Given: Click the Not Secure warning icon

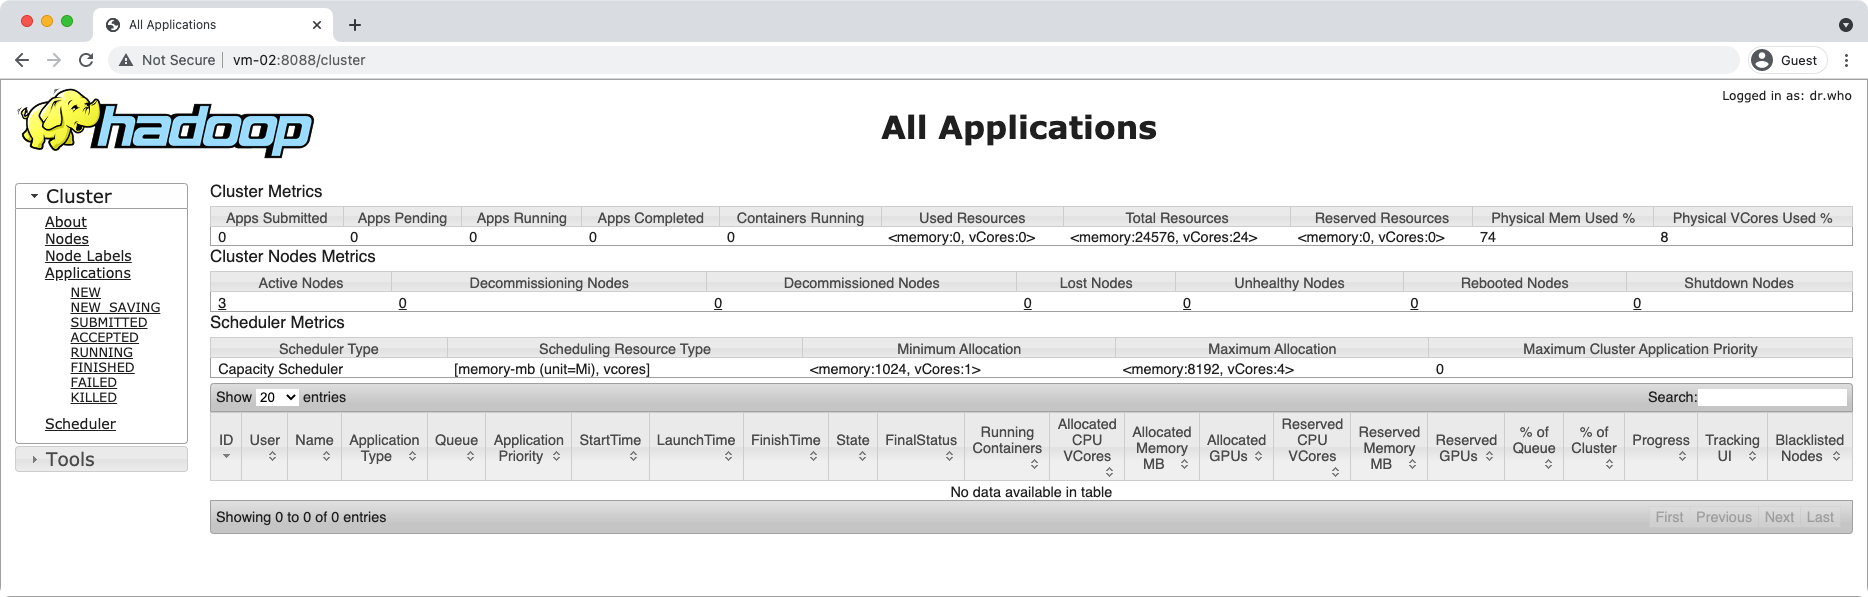Looking at the screenshot, I should [126, 60].
